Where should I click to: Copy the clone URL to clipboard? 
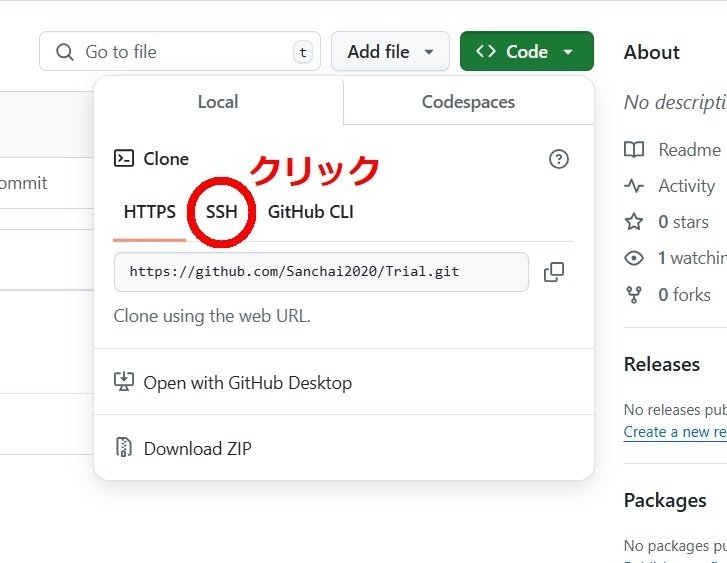(554, 272)
